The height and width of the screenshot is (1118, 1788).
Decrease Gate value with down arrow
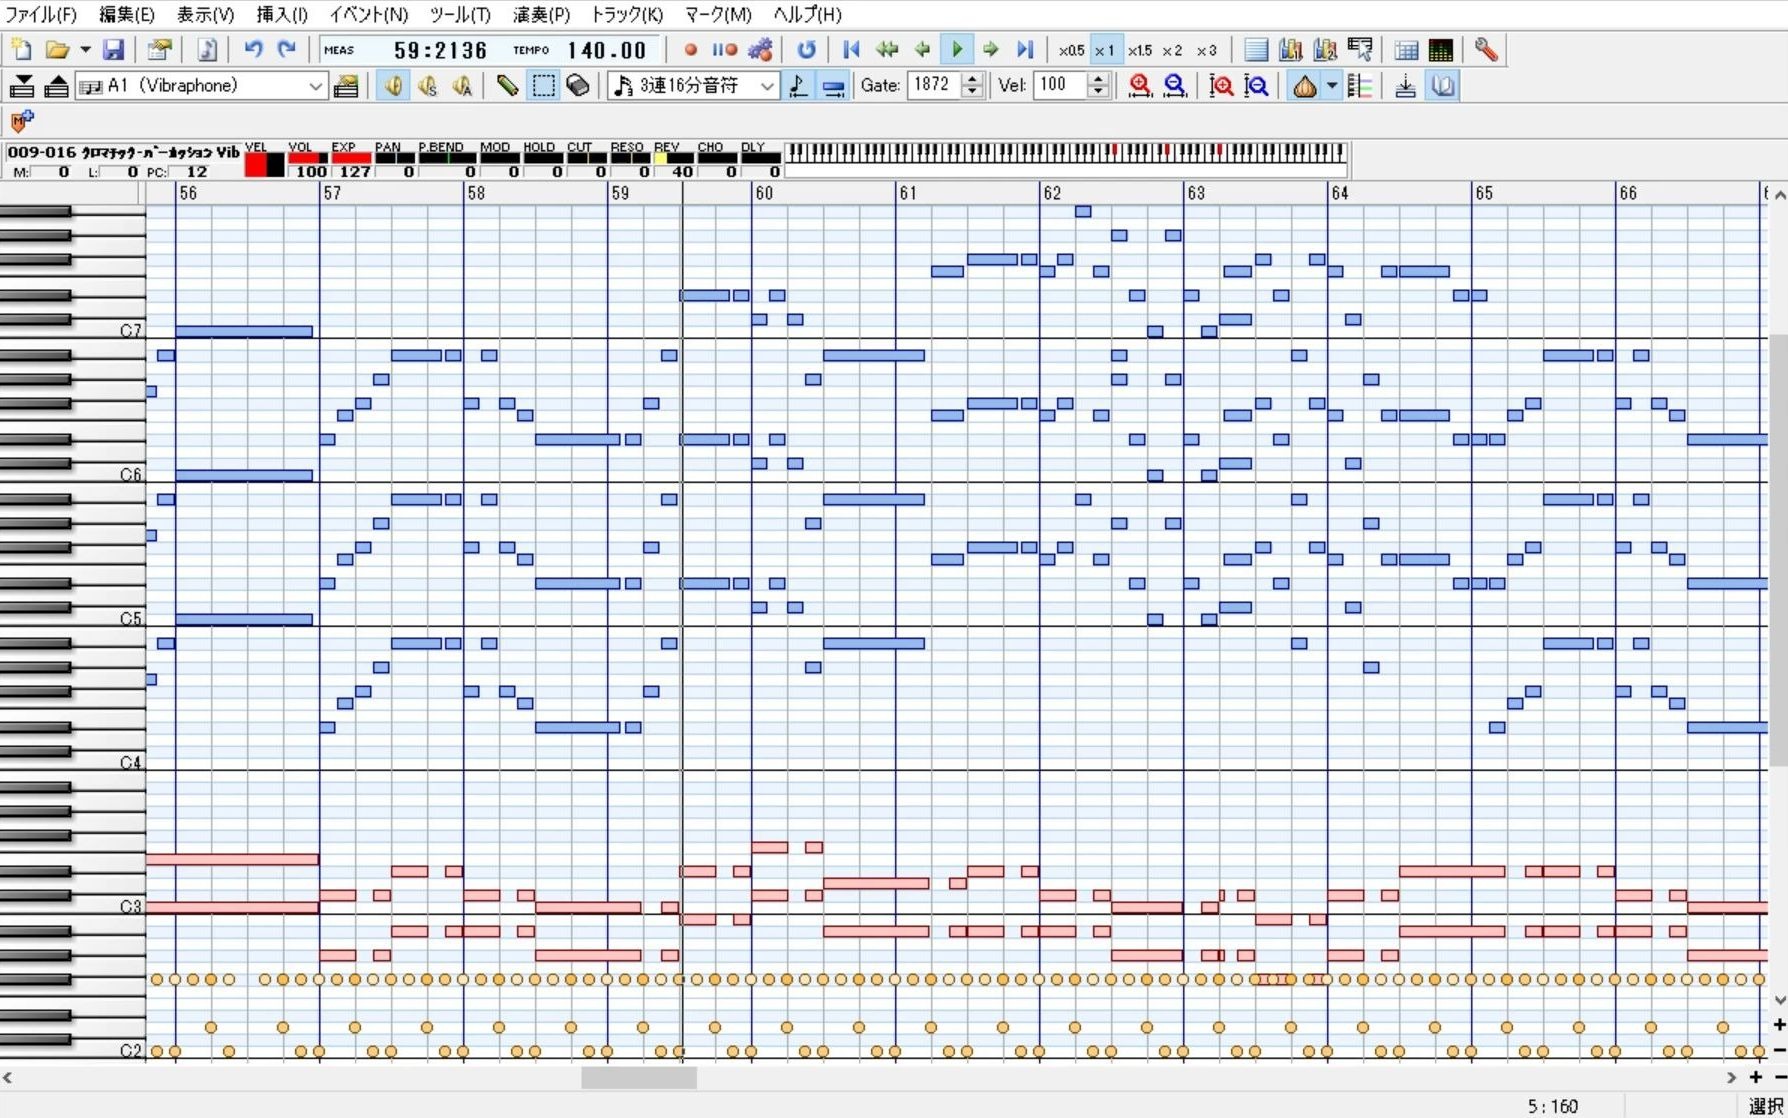tap(972, 92)
